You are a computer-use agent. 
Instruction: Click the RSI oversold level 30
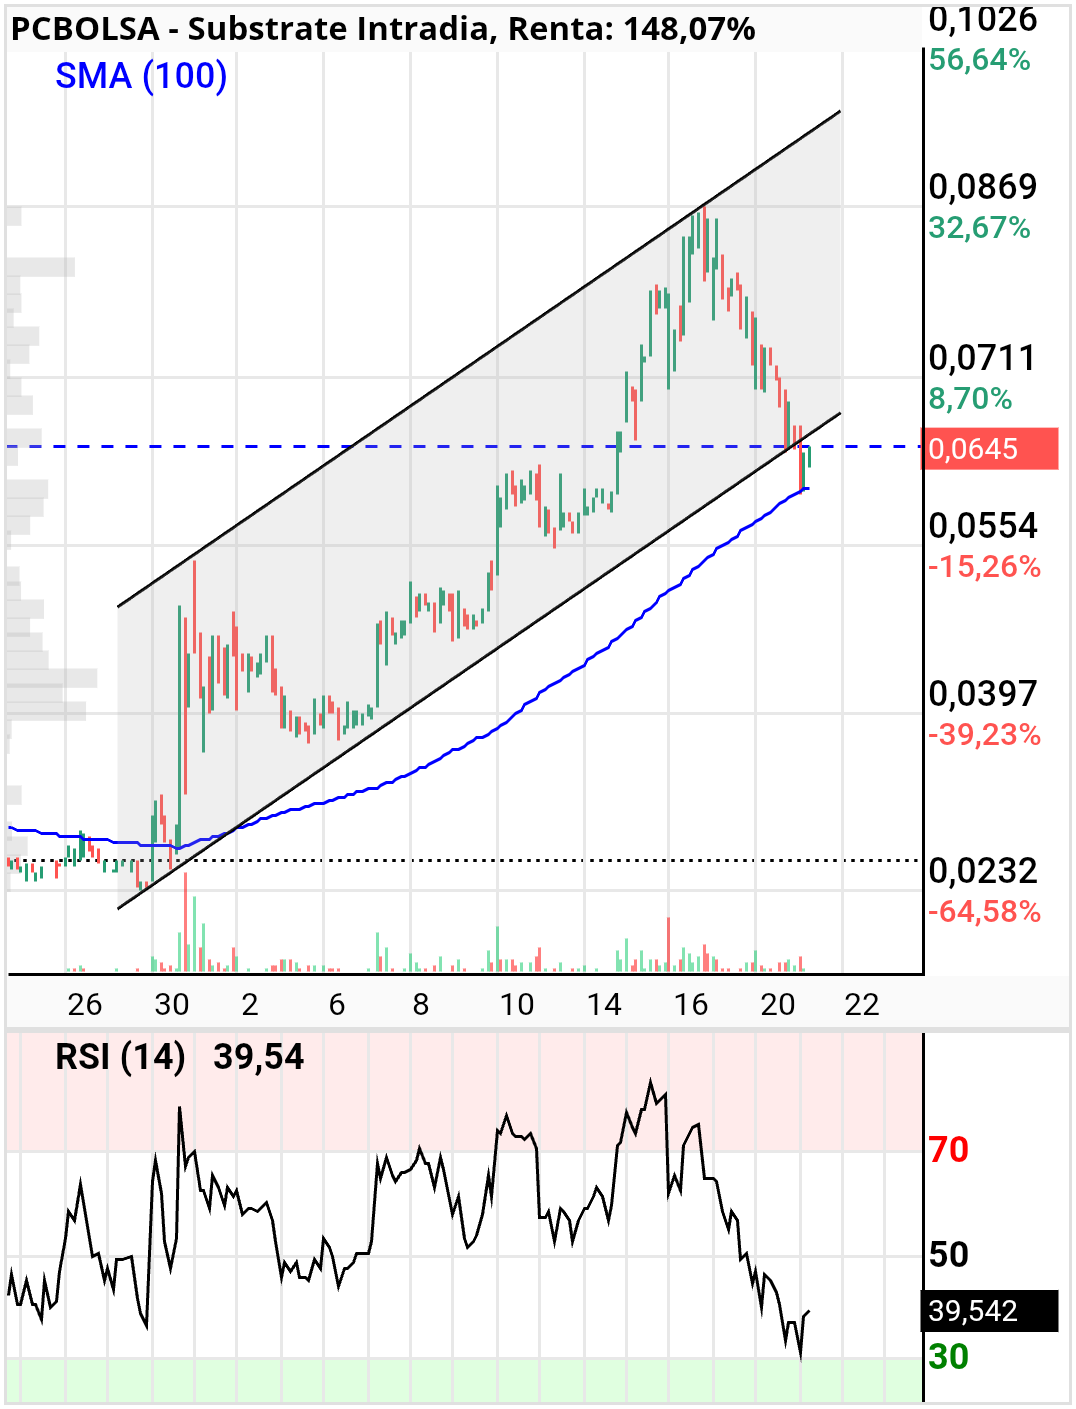(949, 1357)
